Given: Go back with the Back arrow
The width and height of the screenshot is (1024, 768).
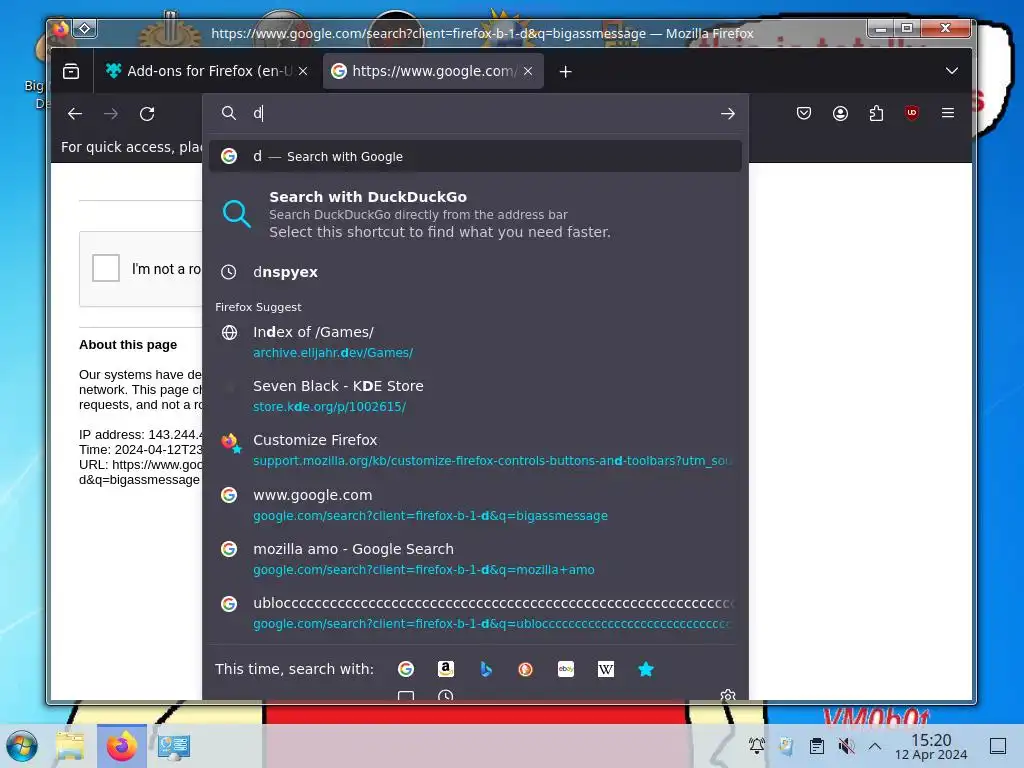Looking at the screenshot, I should pos(75,114).
